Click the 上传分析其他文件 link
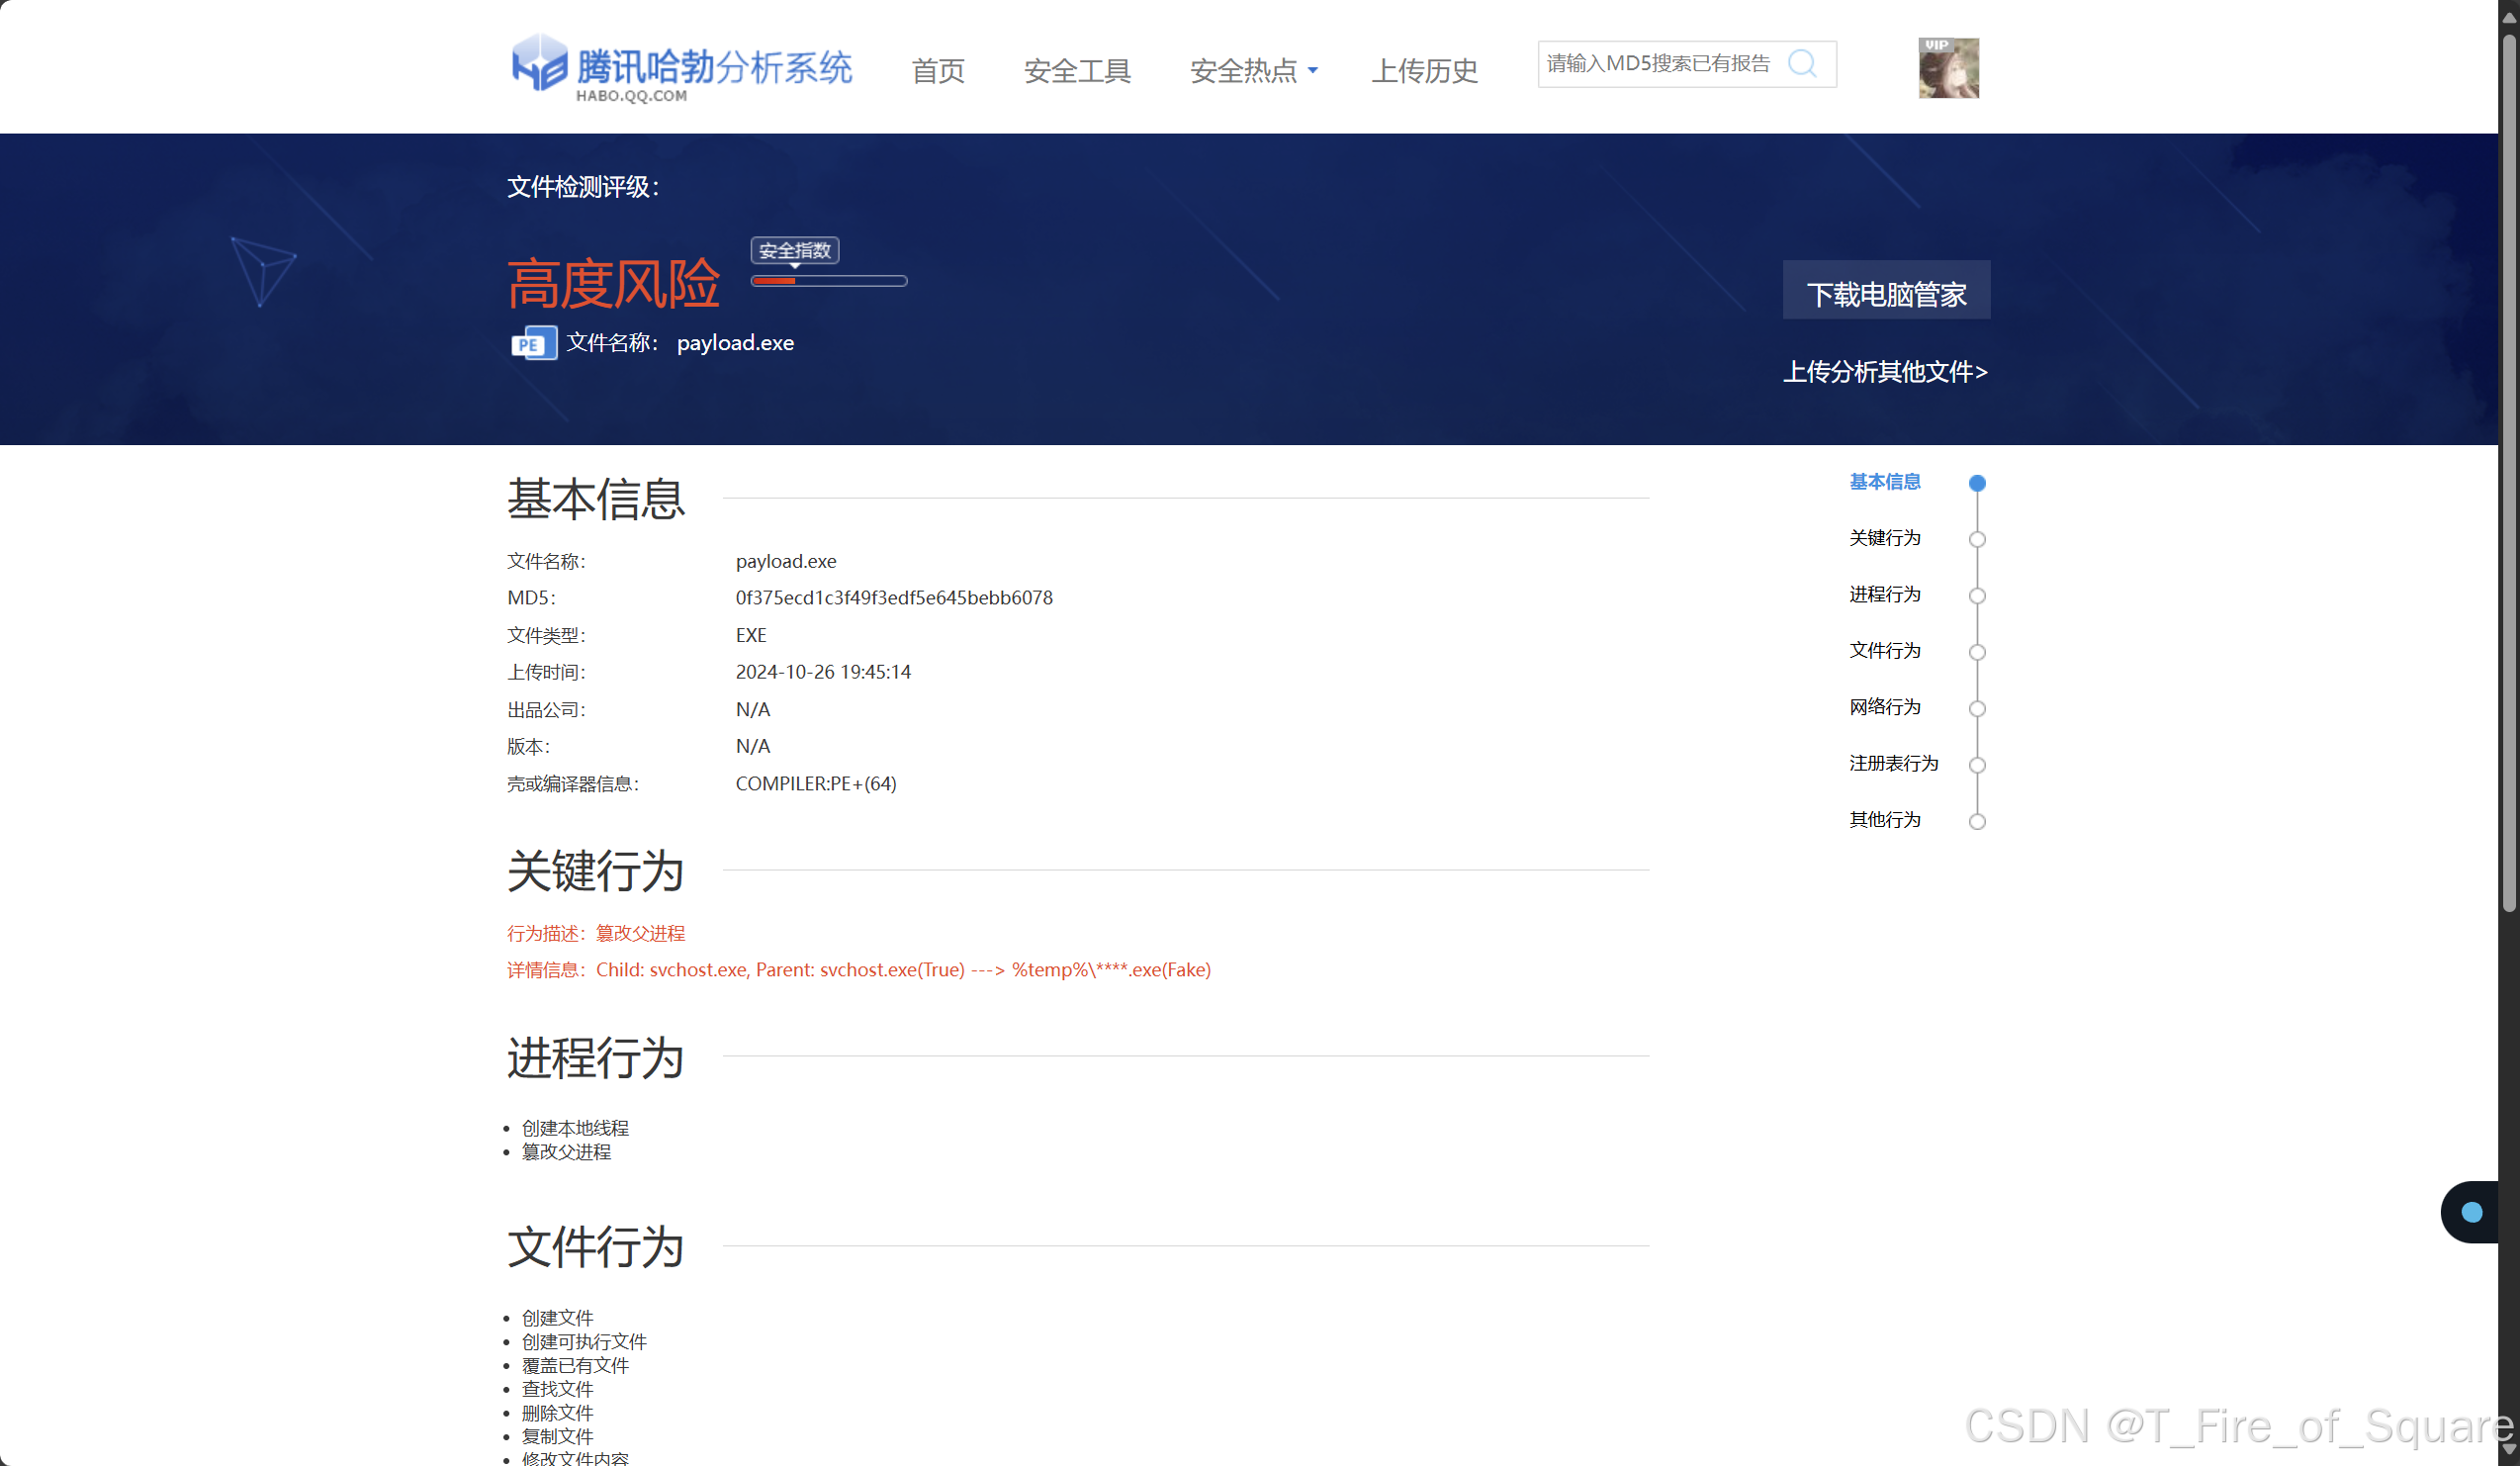The image size is (2520, 1466). pyautogui.click(x=1884, y=372)
